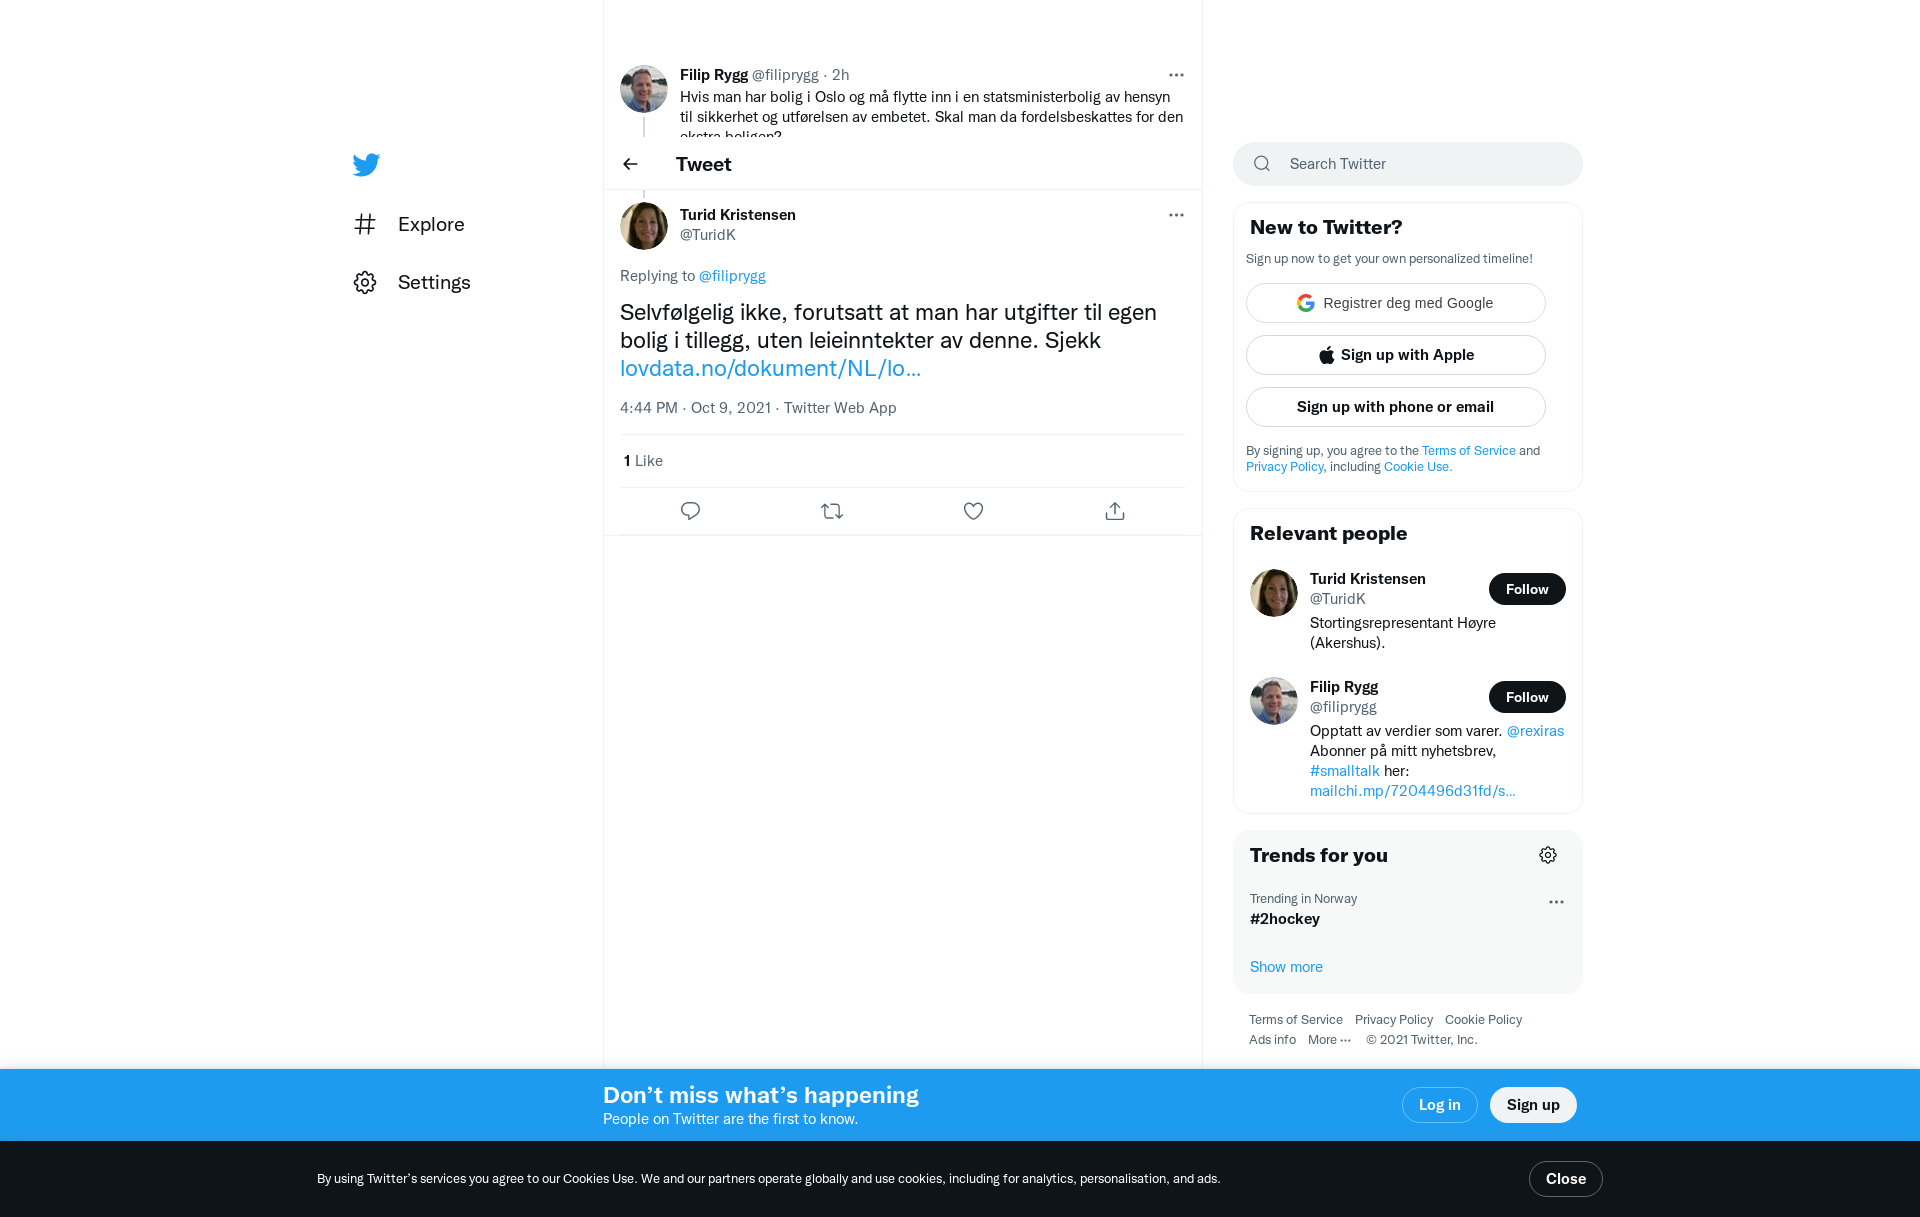Reply to Turid Kristensen's tweet
Screen dimensions: 1920x1217
[690, 511]
